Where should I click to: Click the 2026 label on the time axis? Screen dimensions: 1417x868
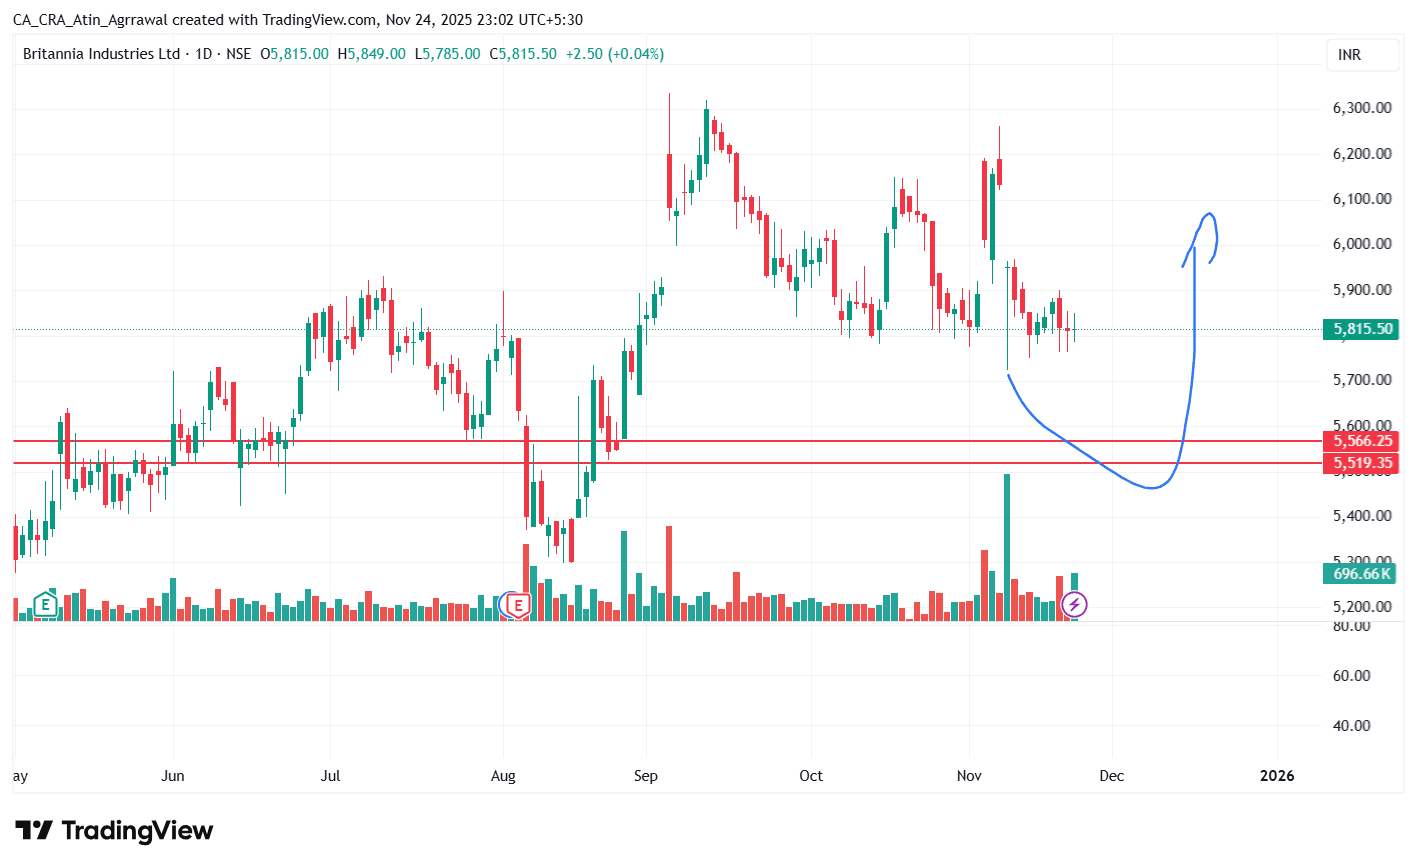1277,776
